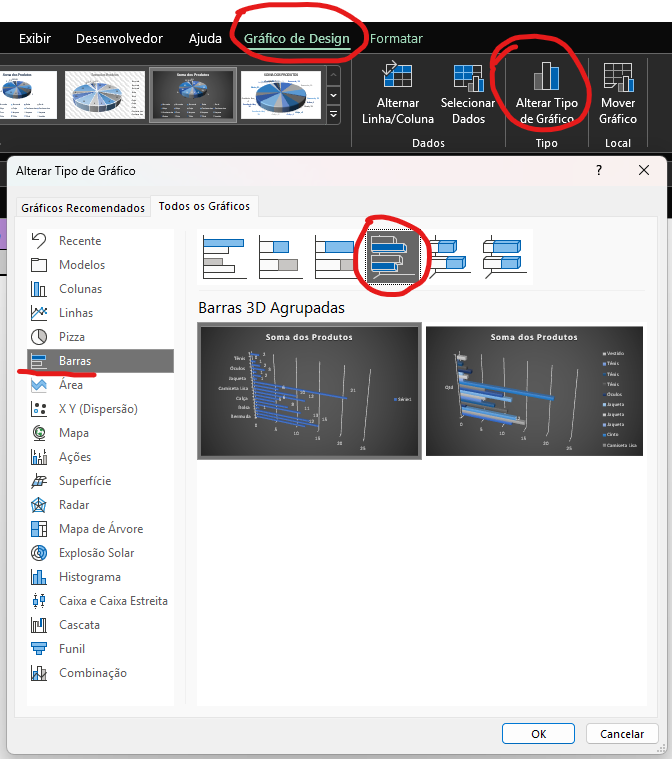Click the Cancelar button
The width and height of the screenshot is (672, 759).
coord(622,734)
